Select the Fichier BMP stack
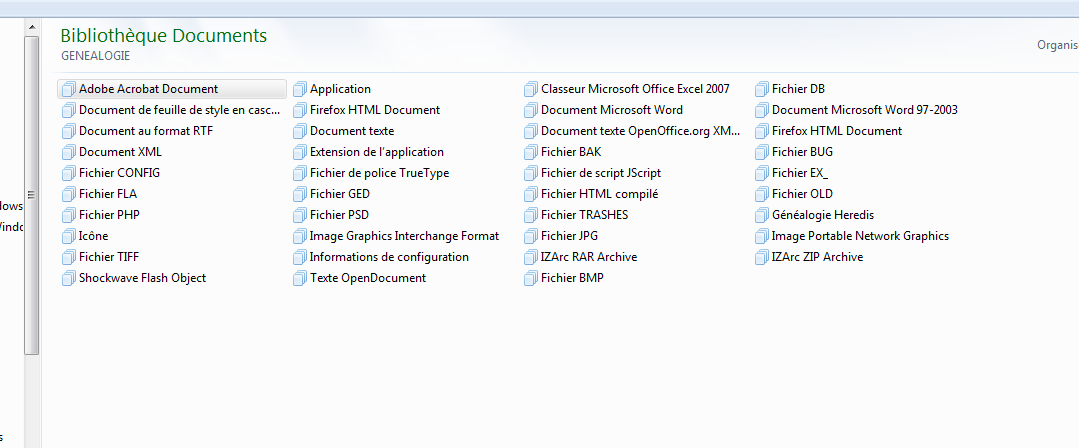1079x448 pixels. (571, 278)
